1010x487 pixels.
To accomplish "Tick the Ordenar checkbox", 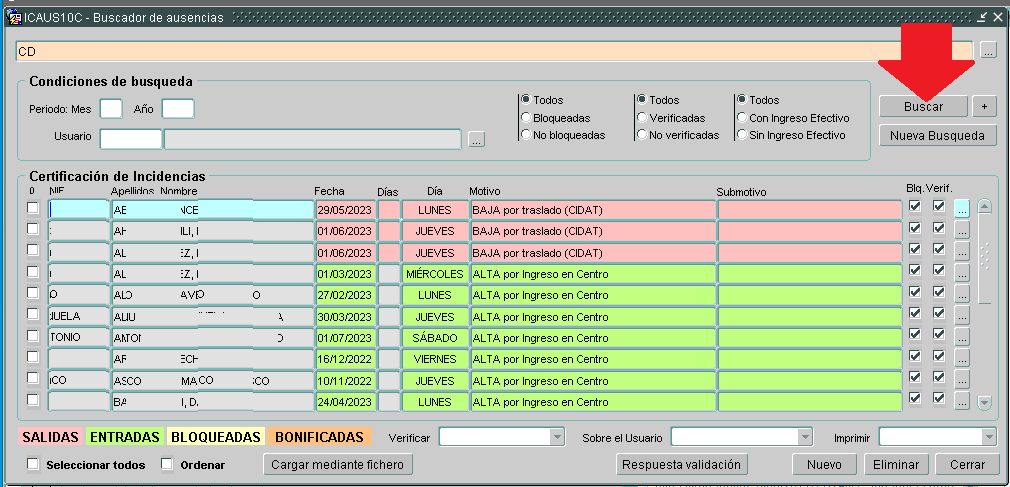I will point(167,465).
